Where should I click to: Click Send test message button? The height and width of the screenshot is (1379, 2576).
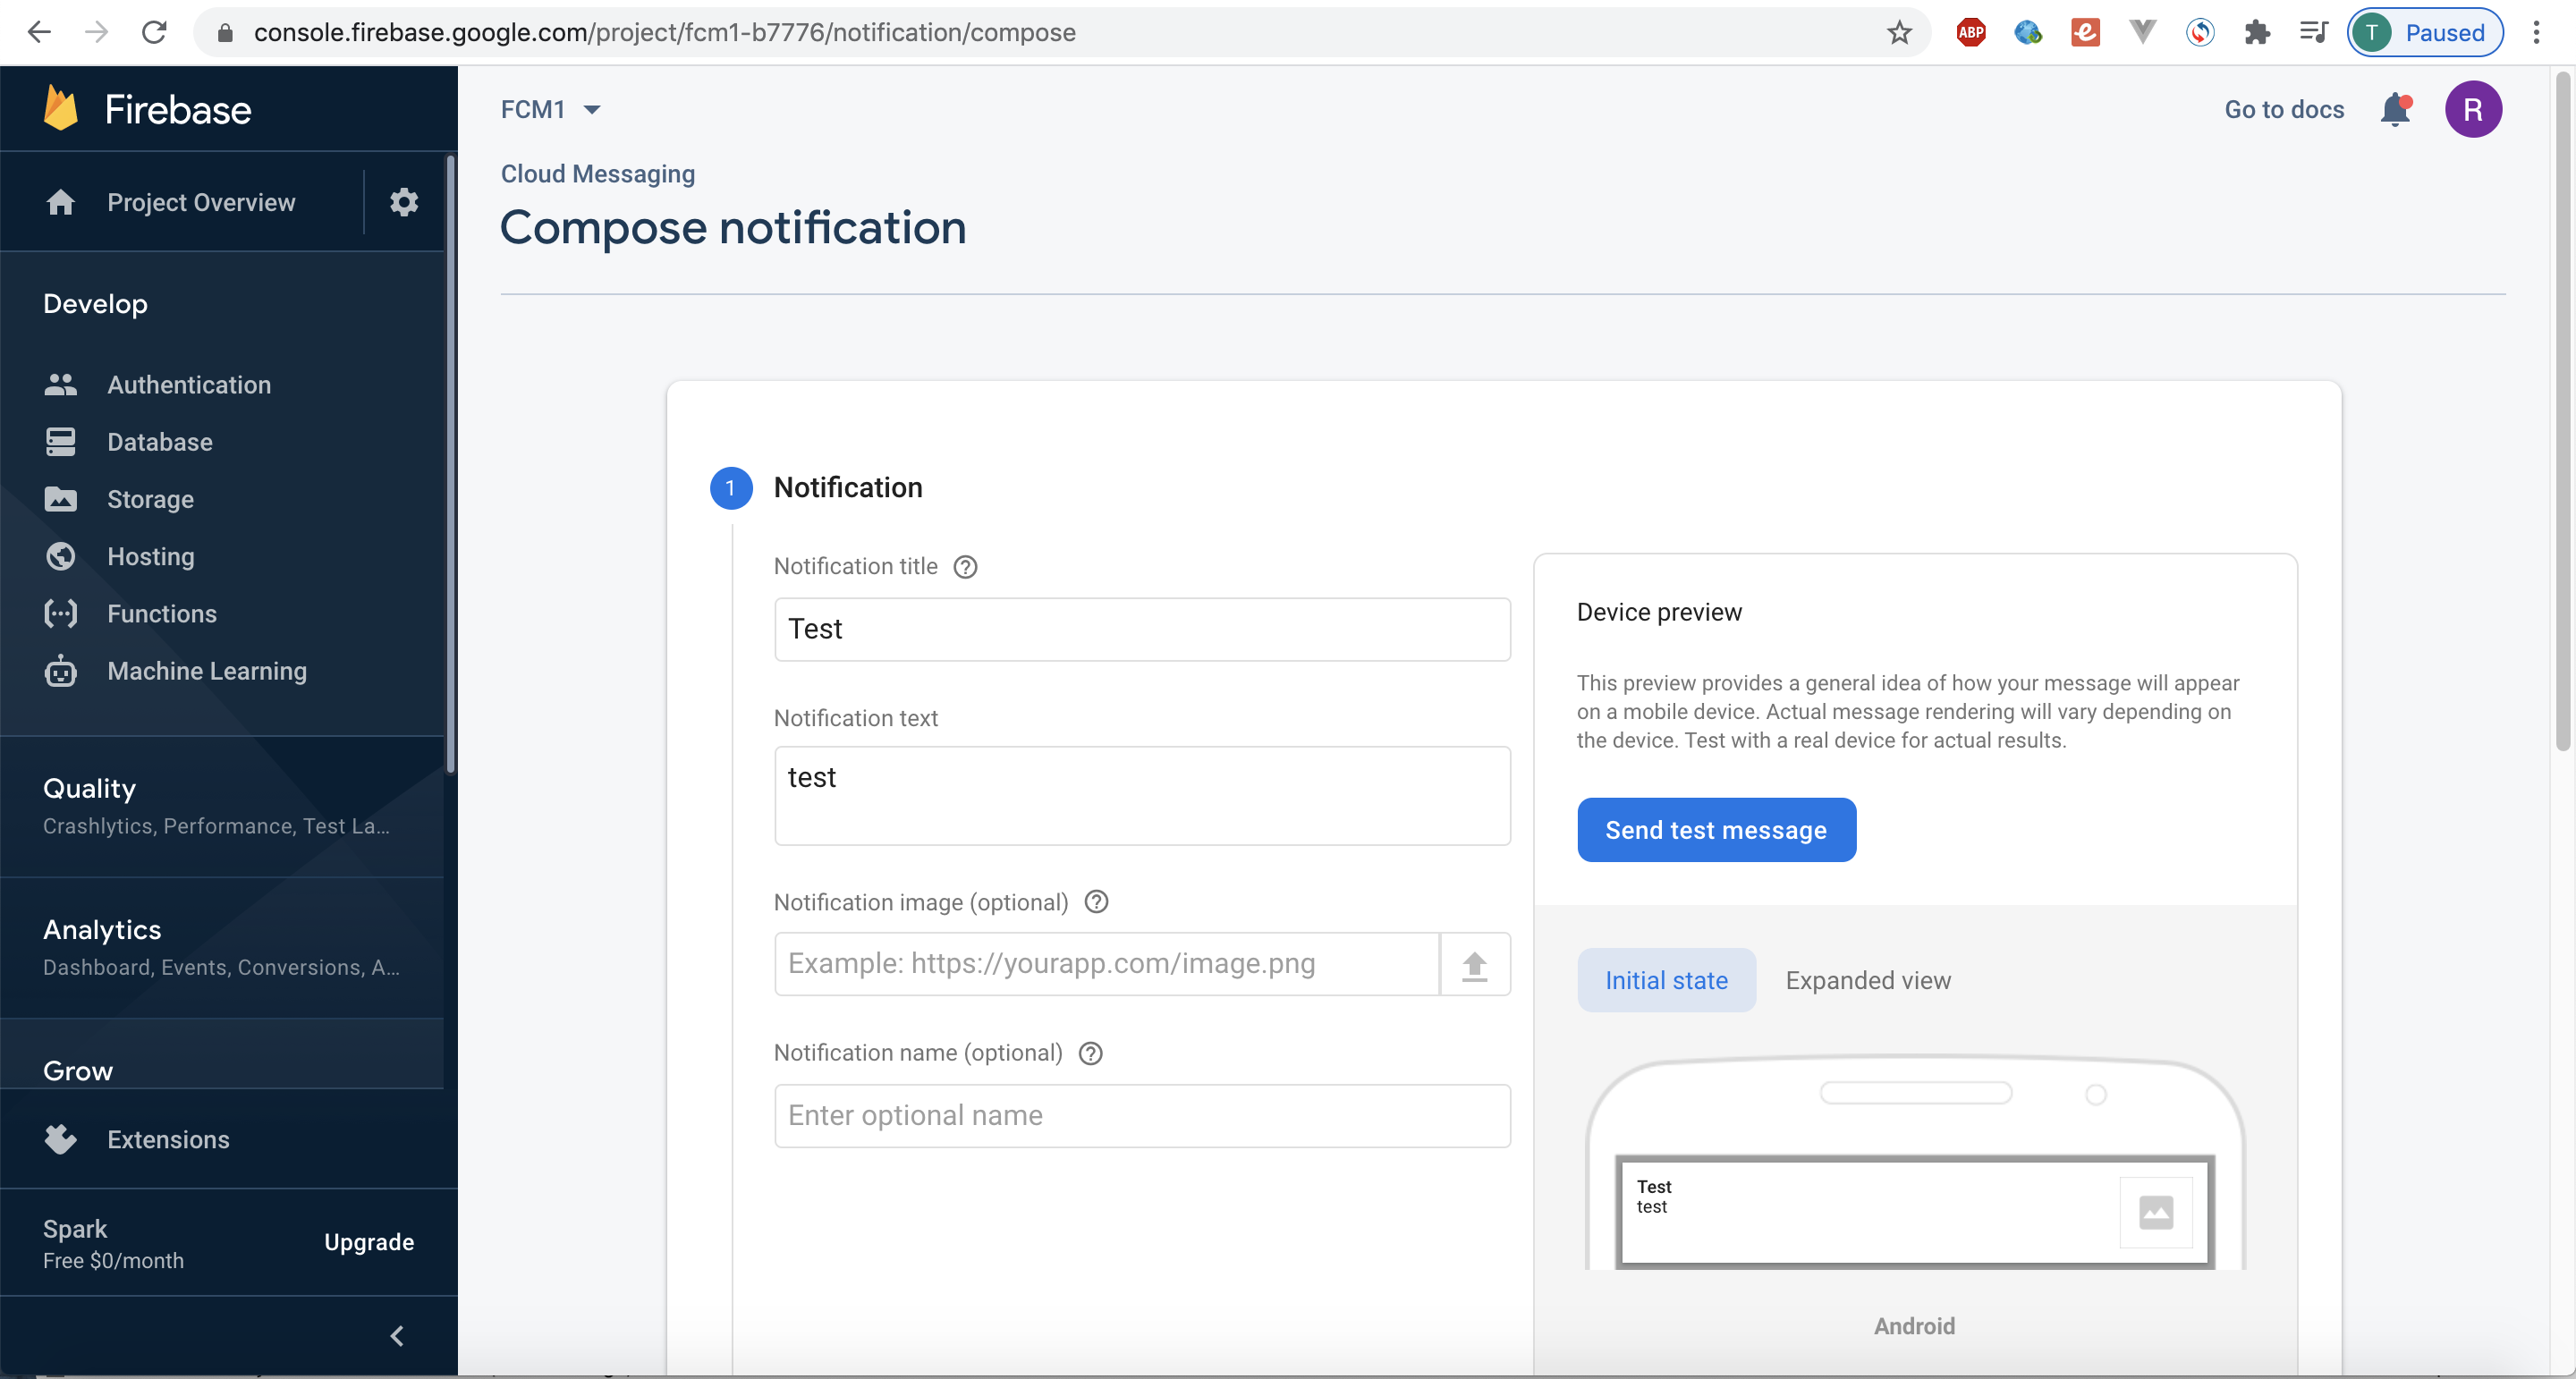1715,830
